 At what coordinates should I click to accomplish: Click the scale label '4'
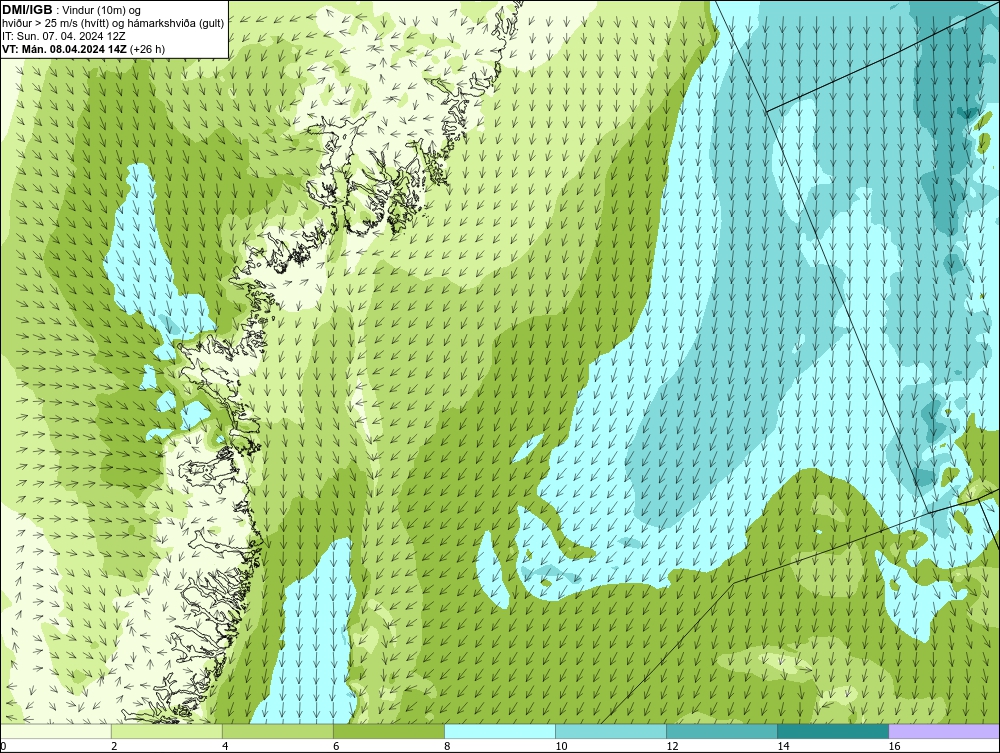pos(225,746)
